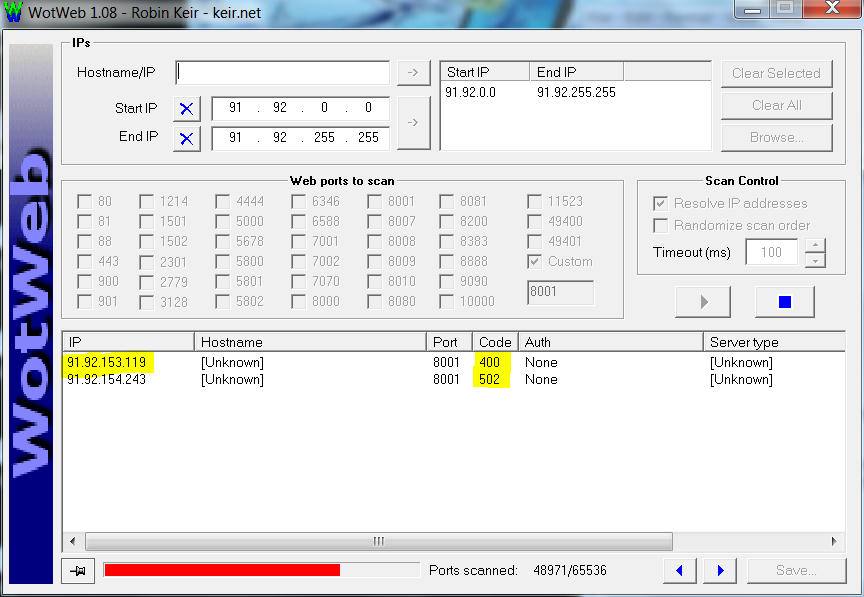Screen dimensions: 864x597
Task: Click the Timeout (ms) value field
Action: [x=771, y=252]
